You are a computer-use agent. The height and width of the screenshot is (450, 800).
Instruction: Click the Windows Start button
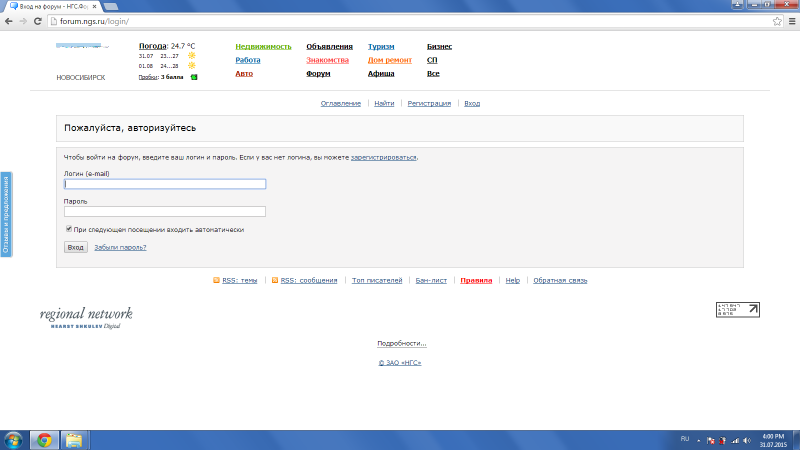point(14,439)
